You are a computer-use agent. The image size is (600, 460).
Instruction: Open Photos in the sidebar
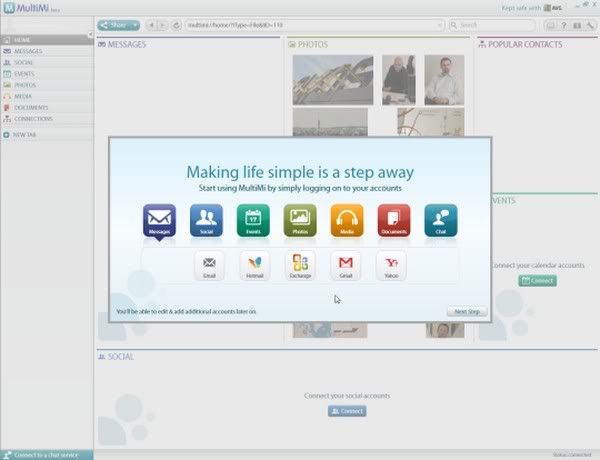[47, 85]
